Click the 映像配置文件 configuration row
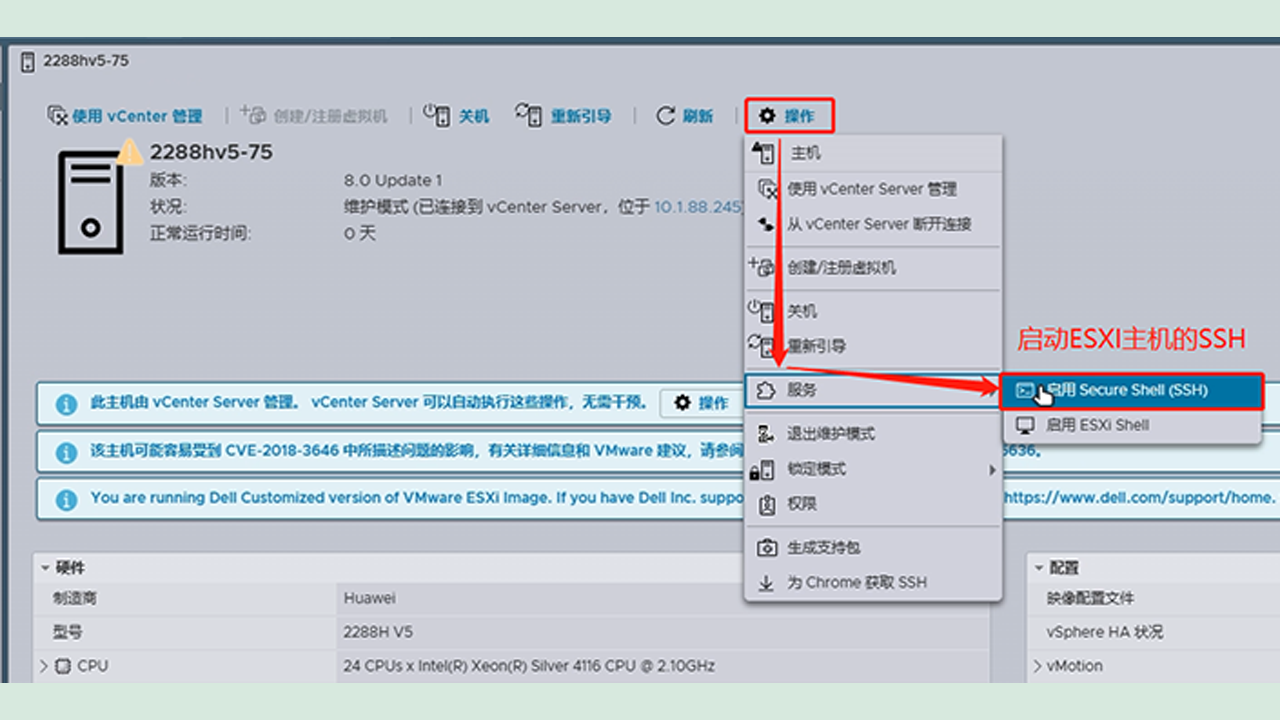Image resolution: width=1280 pixels, height=720 pixels. click(x=1153, y=598)
